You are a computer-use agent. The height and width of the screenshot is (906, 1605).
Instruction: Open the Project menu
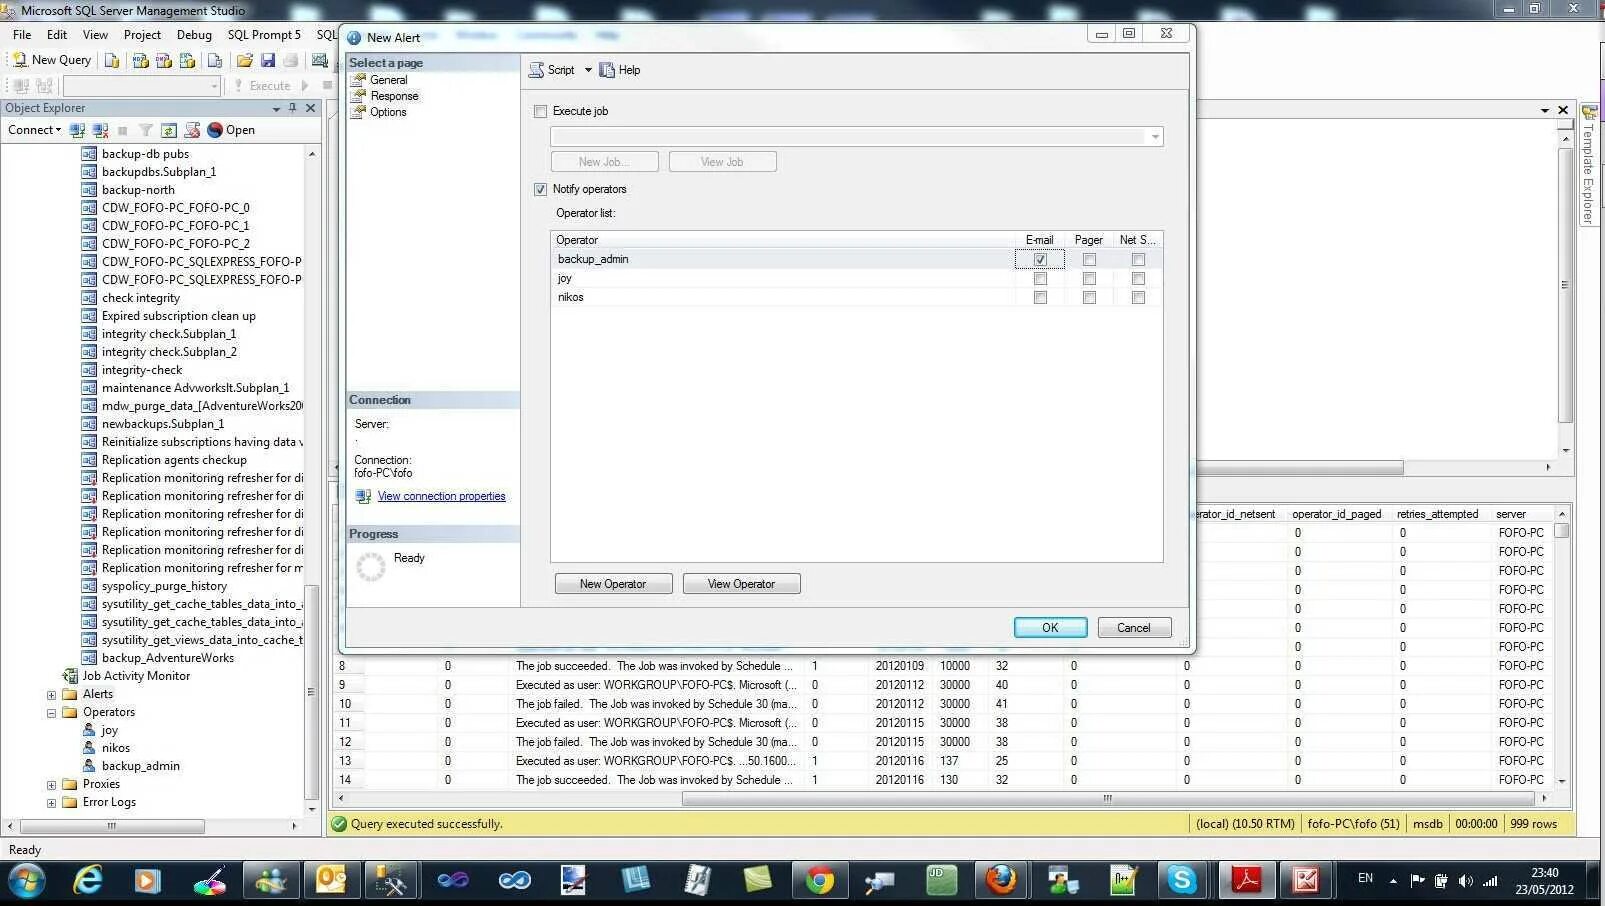pyautogui.click(x=142, y=34)
